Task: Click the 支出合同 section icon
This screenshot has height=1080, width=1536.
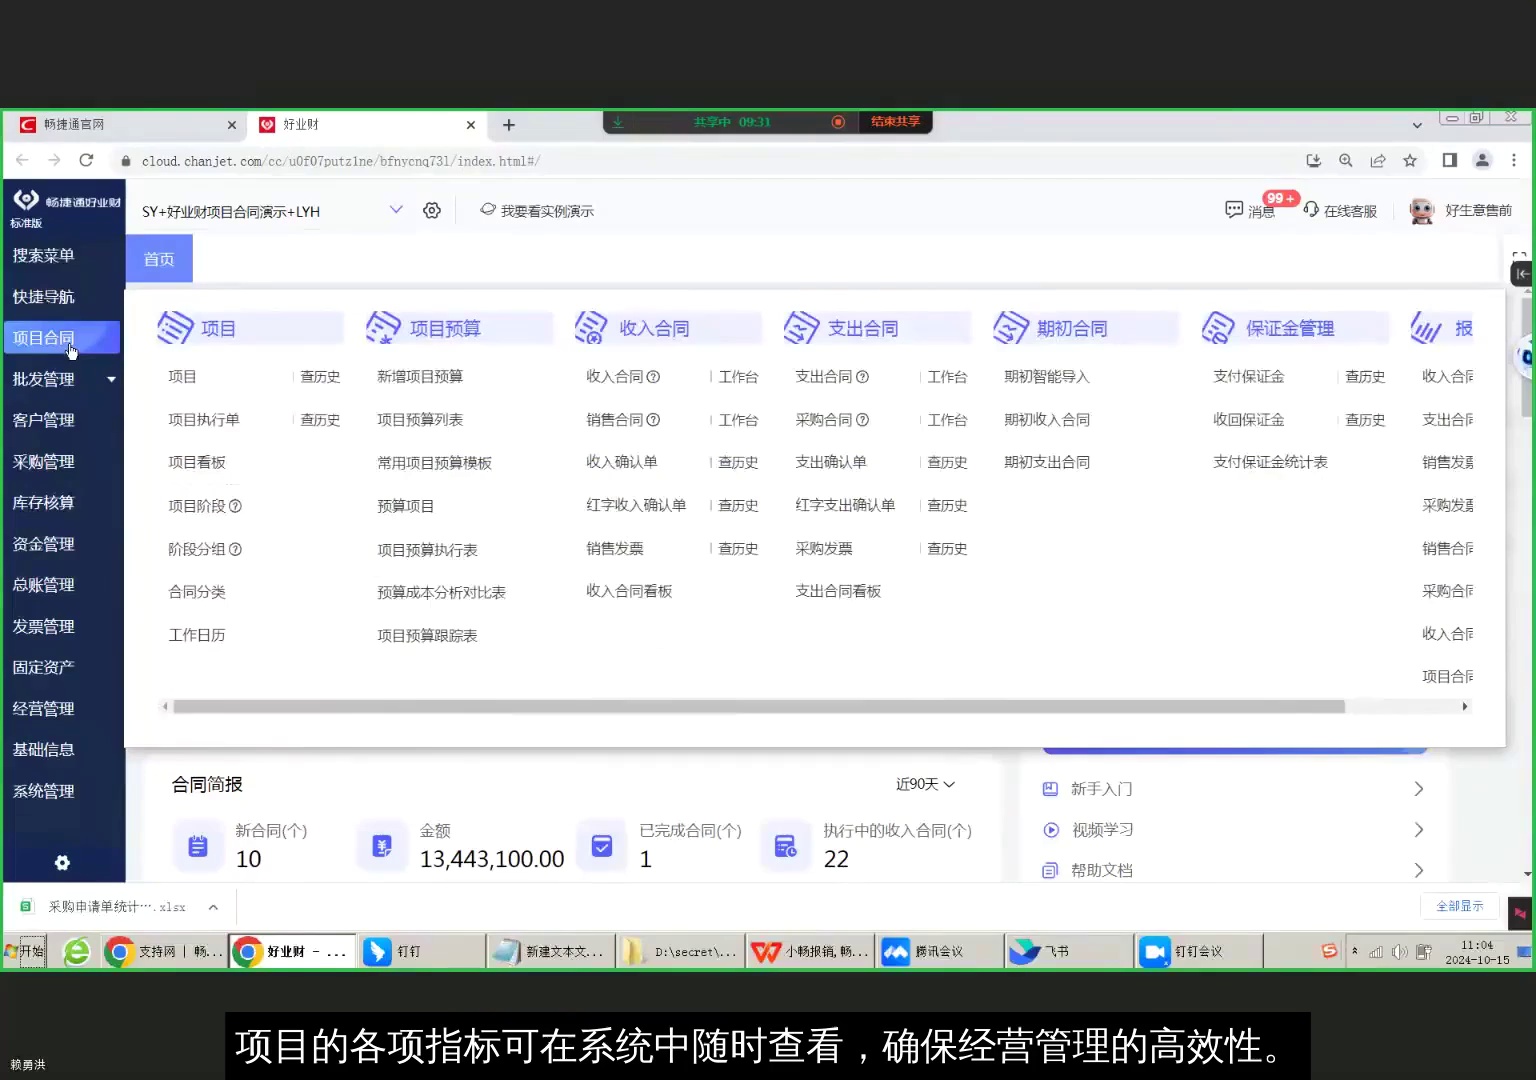Action: [801, 327]
